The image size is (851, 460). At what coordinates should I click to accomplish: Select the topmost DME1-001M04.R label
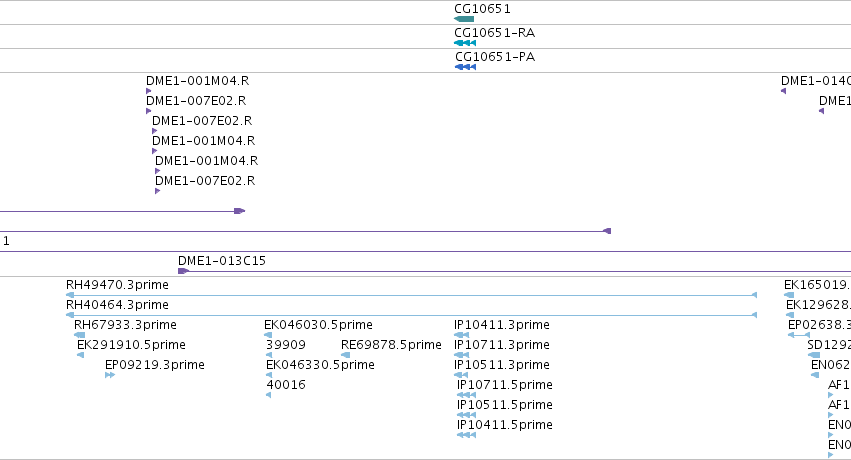[x=198, y=80]
